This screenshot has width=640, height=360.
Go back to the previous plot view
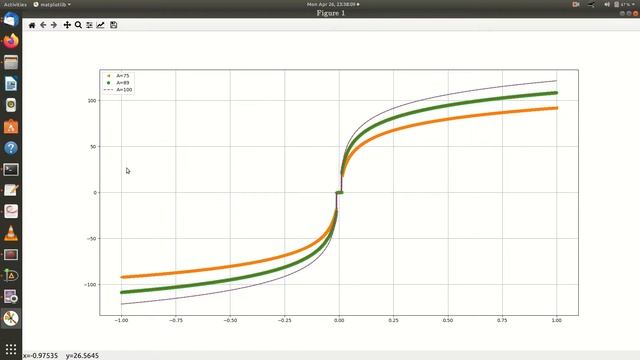43,25
